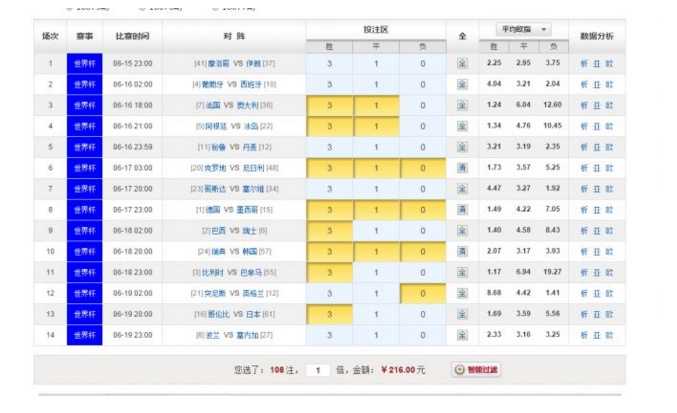
Task: Select loss (0) for match 14 波兰
Action: coord(423,335)
